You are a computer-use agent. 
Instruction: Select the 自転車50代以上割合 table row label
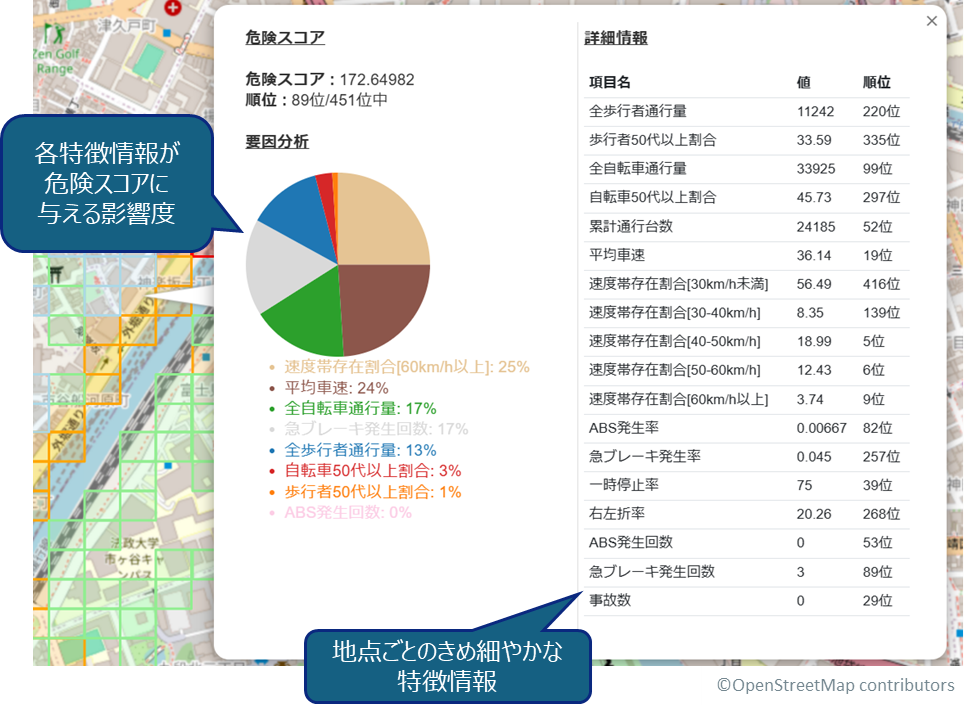[652, 197]
